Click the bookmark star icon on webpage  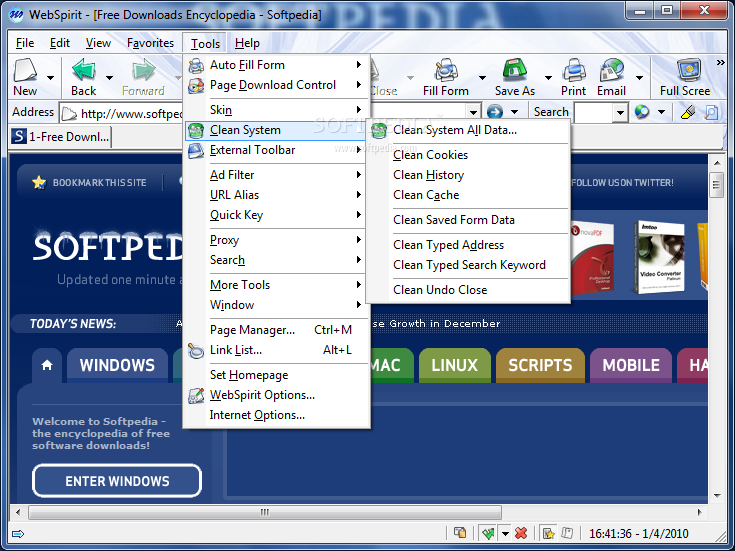[x=39, y=182]
